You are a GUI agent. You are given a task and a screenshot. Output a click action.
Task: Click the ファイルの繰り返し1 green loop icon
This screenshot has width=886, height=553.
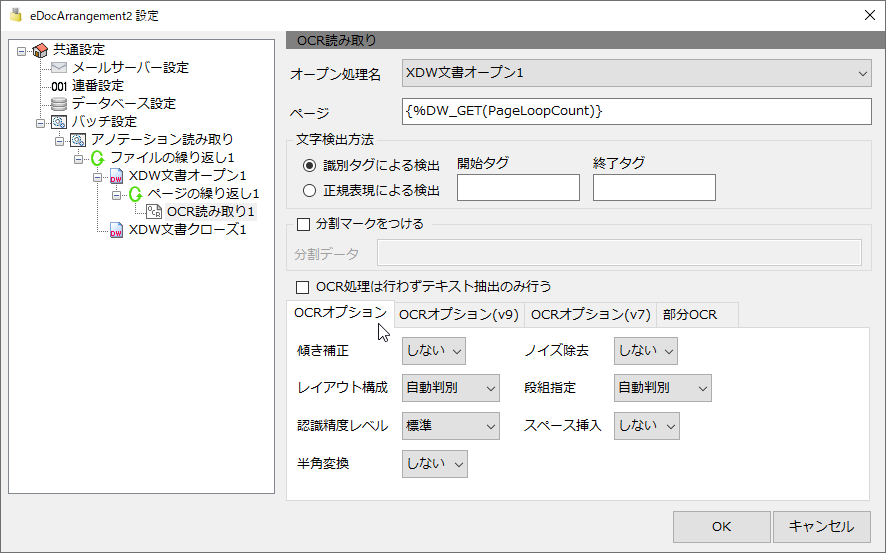pos(97,158)
